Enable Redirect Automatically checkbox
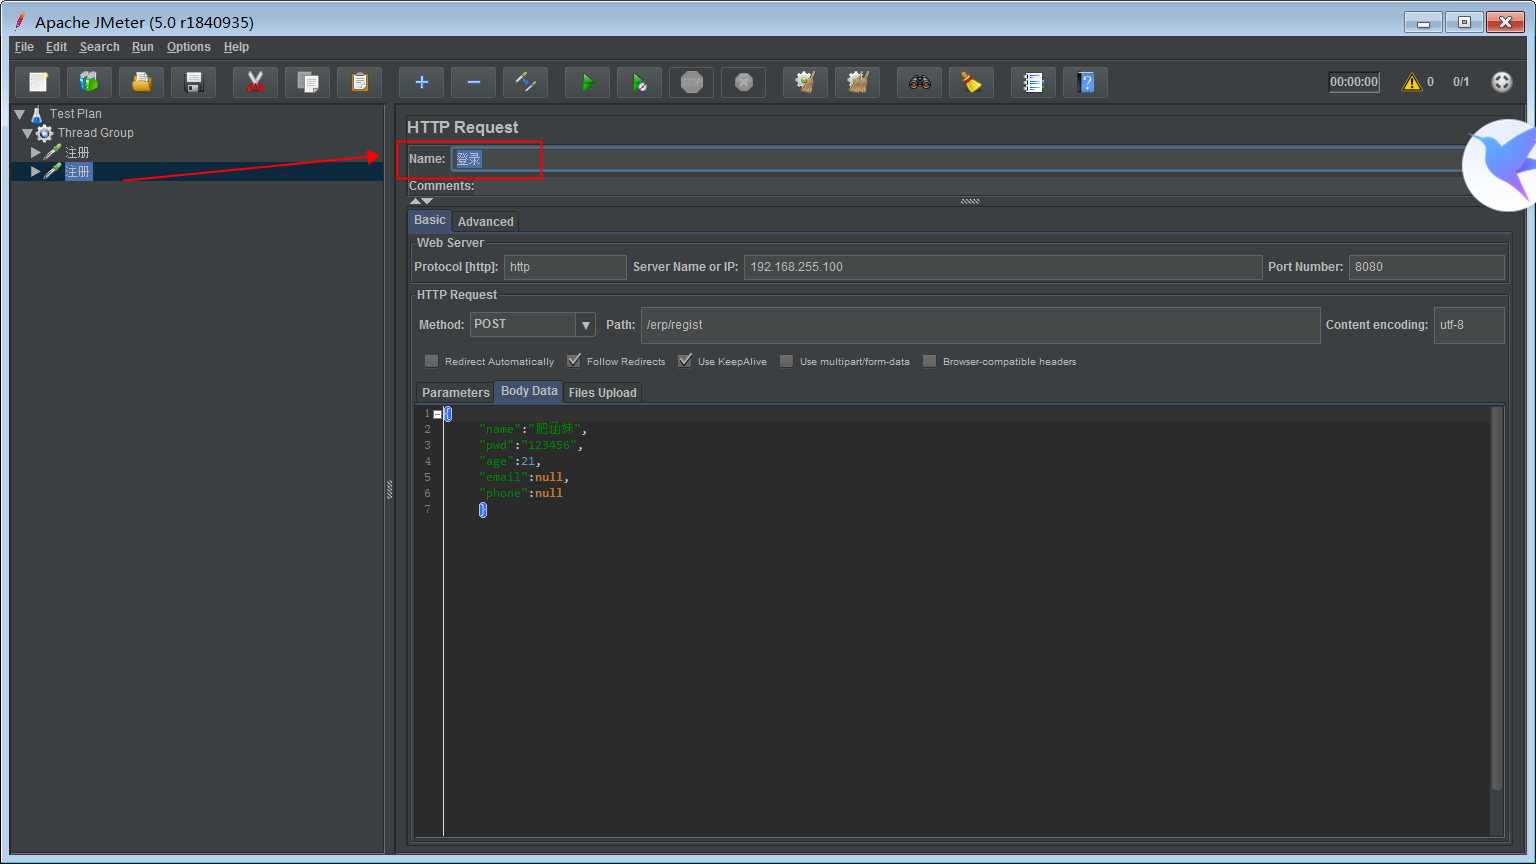The image size is (1536, 864). 432,361
